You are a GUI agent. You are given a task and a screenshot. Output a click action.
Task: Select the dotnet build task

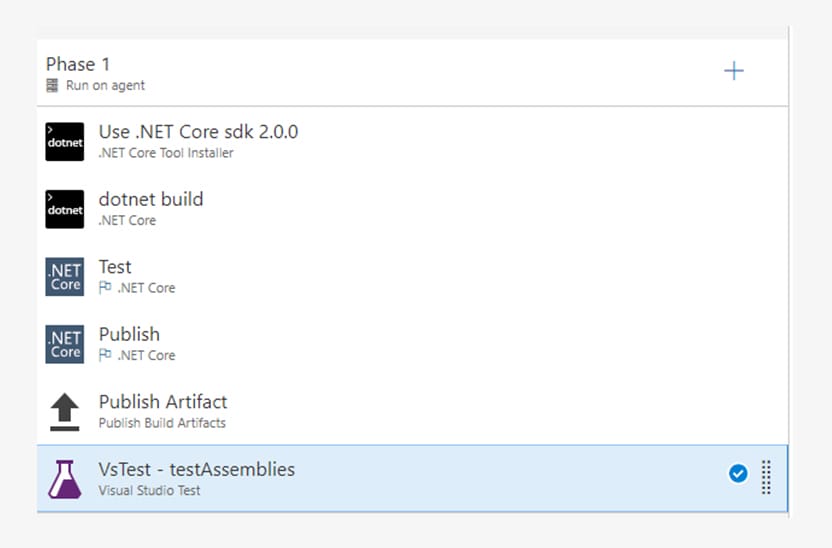(412, 209)
